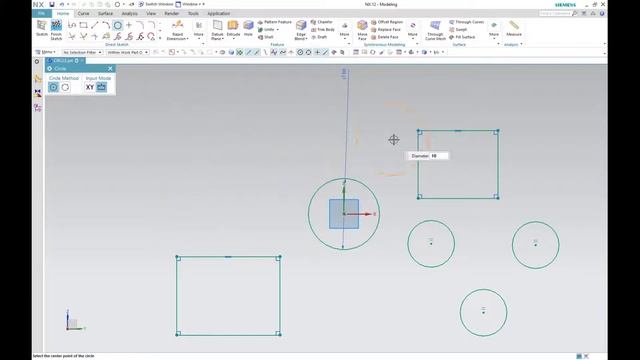Click the blue square at the sketch origin
The image size is (640, 360).
344,214
